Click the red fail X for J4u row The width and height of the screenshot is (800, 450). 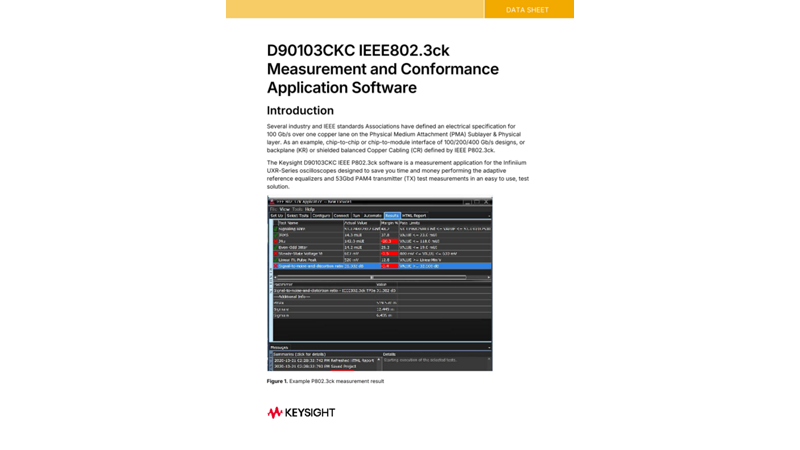(x=276, y=241)
